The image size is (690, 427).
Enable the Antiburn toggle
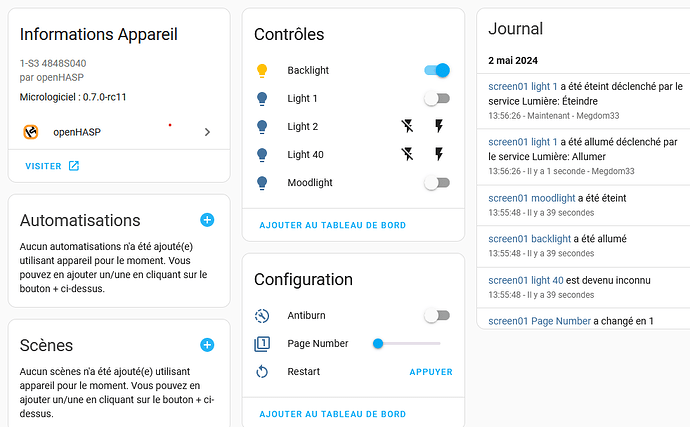[437, 315]
